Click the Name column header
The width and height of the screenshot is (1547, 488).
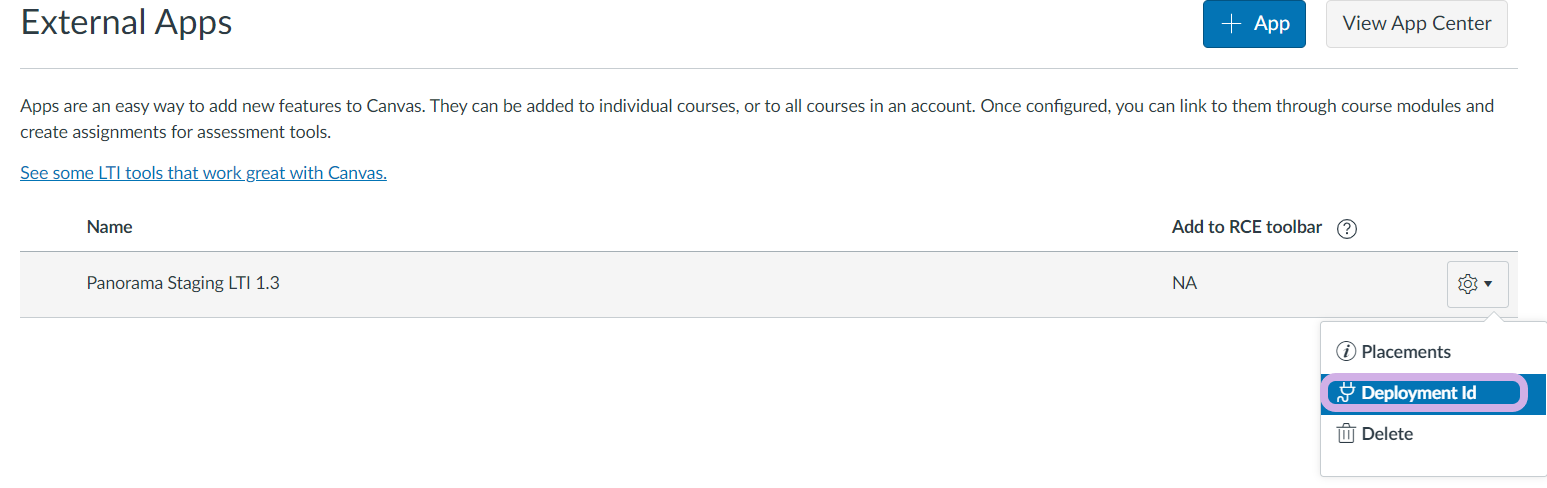pyautogui.click(x=110, y=227)
